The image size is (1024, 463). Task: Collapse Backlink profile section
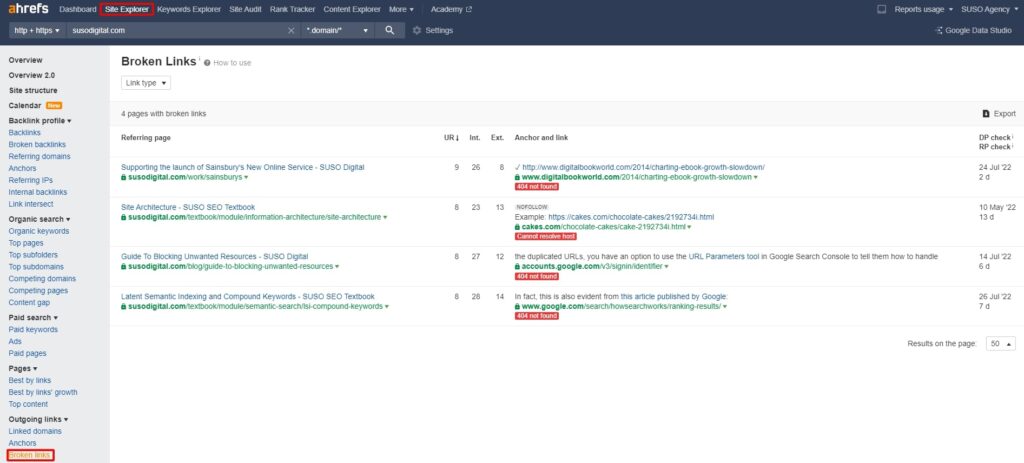[40, 121]
